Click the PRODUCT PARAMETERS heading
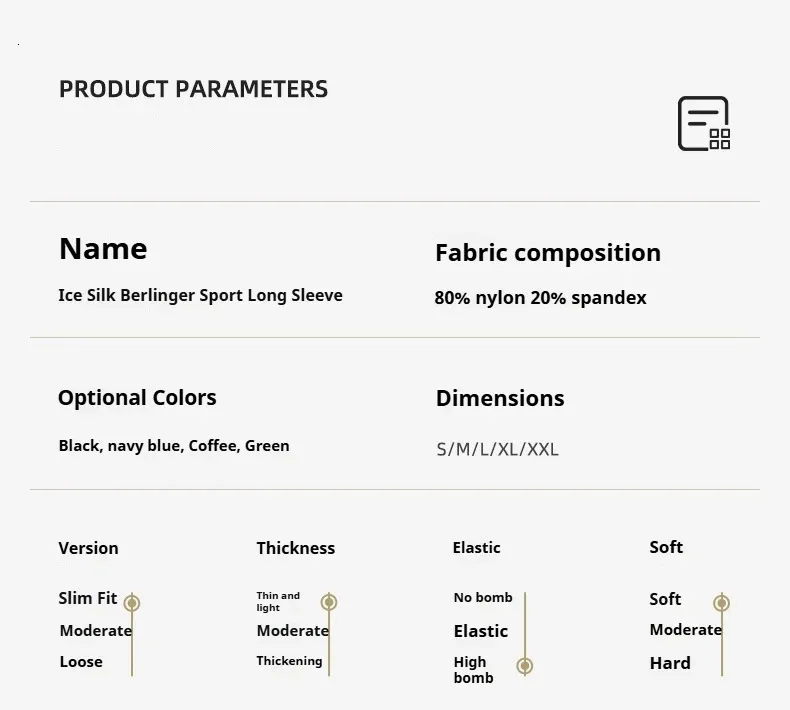 [x=193, y=89]
